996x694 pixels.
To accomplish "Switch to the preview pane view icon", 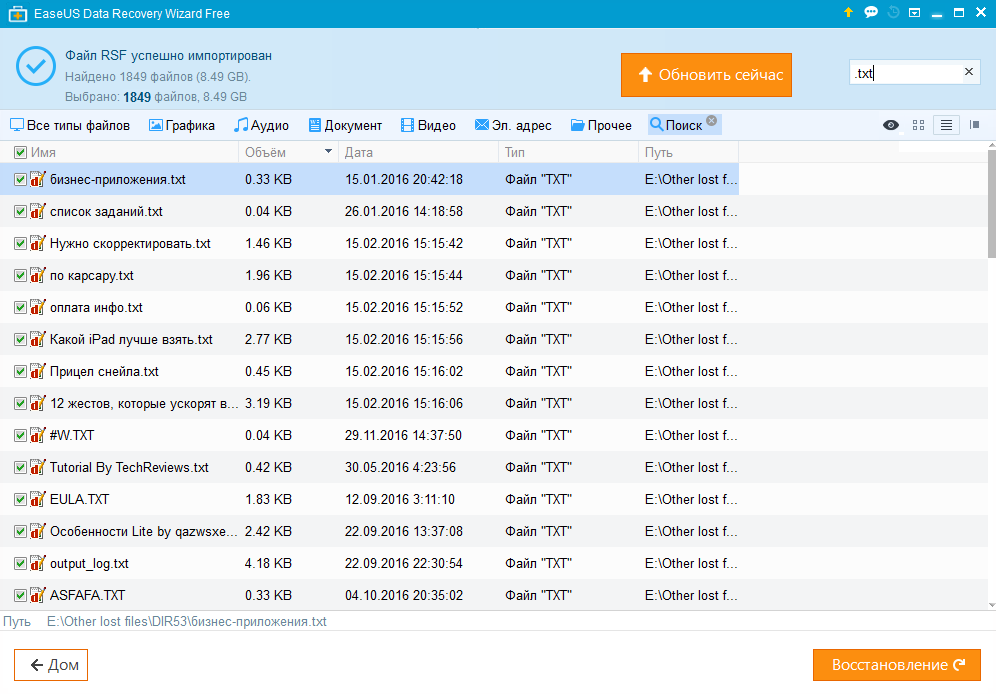I will 974,125.
